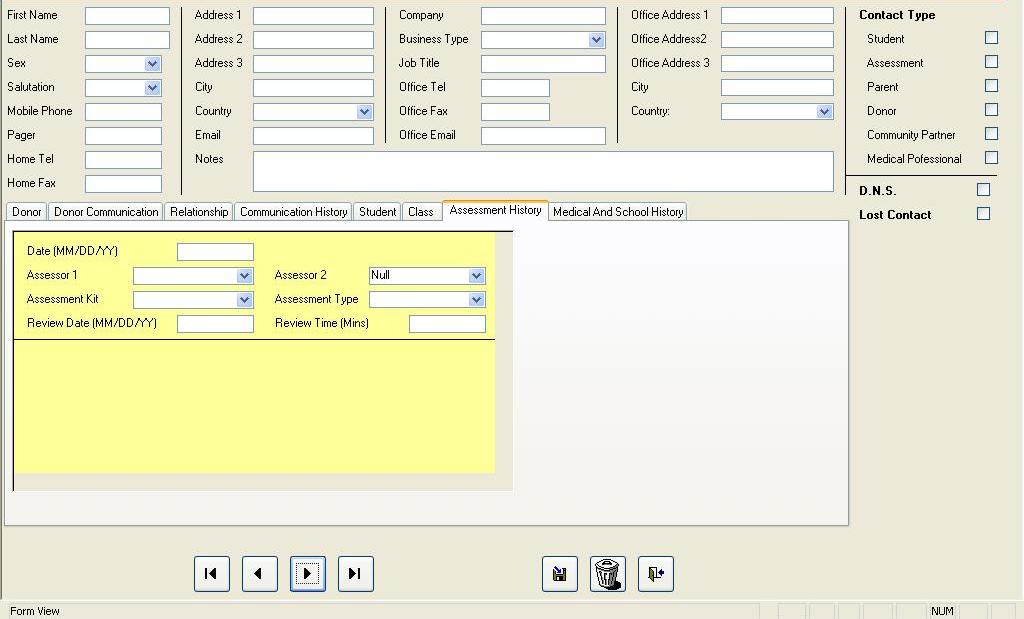Open the Assessment Kit dropdown
This screenshot has width=1024, height=619.
coord(245,300)
